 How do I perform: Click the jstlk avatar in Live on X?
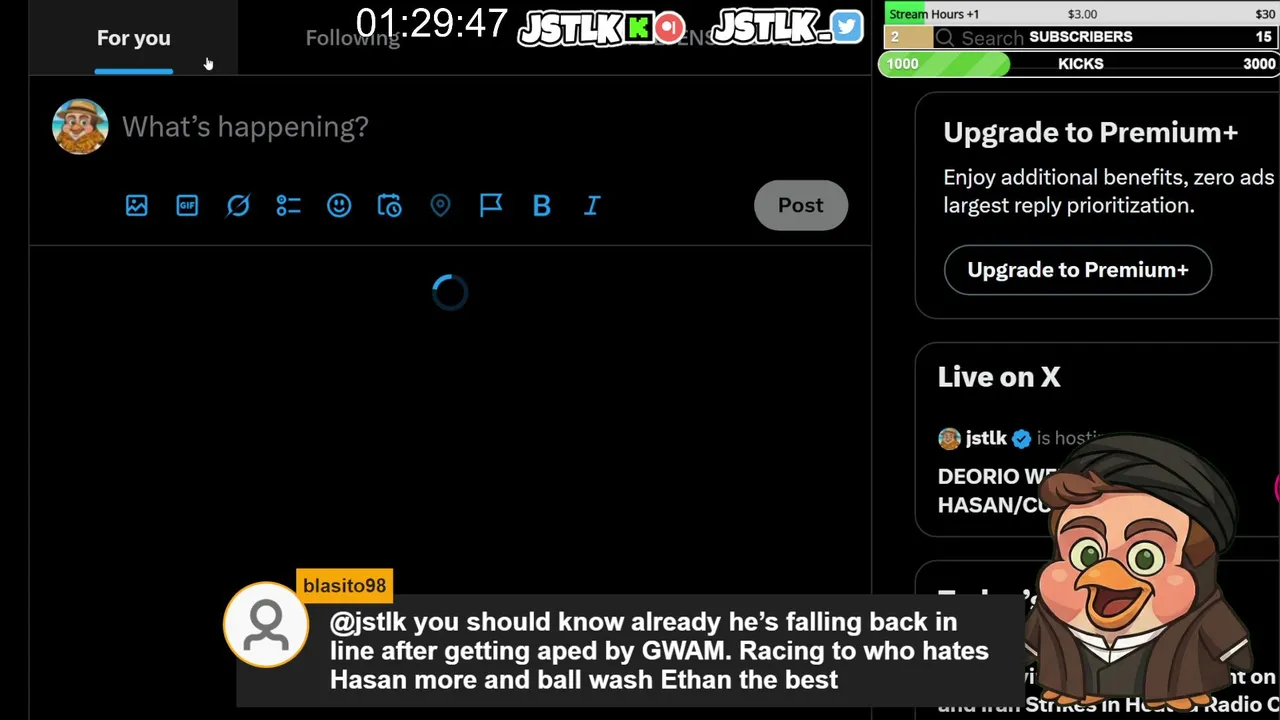pos(949,438)
